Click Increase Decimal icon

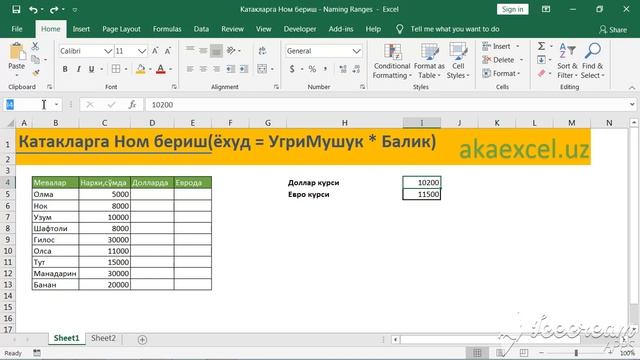coord(343,69)
